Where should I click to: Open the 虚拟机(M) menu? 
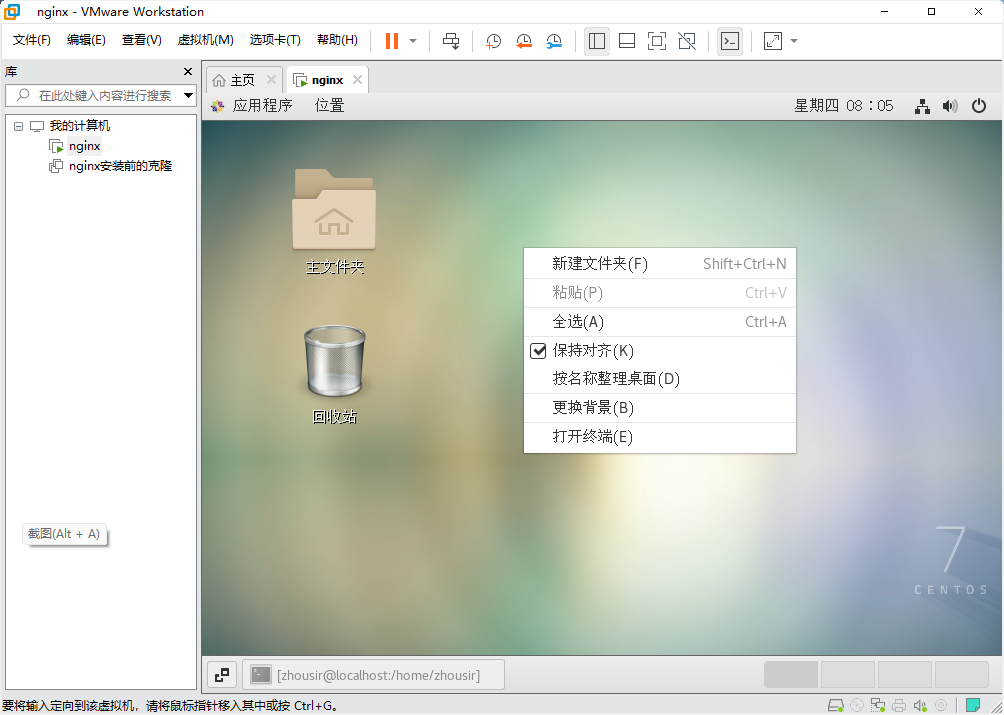[x=205, y=40]
